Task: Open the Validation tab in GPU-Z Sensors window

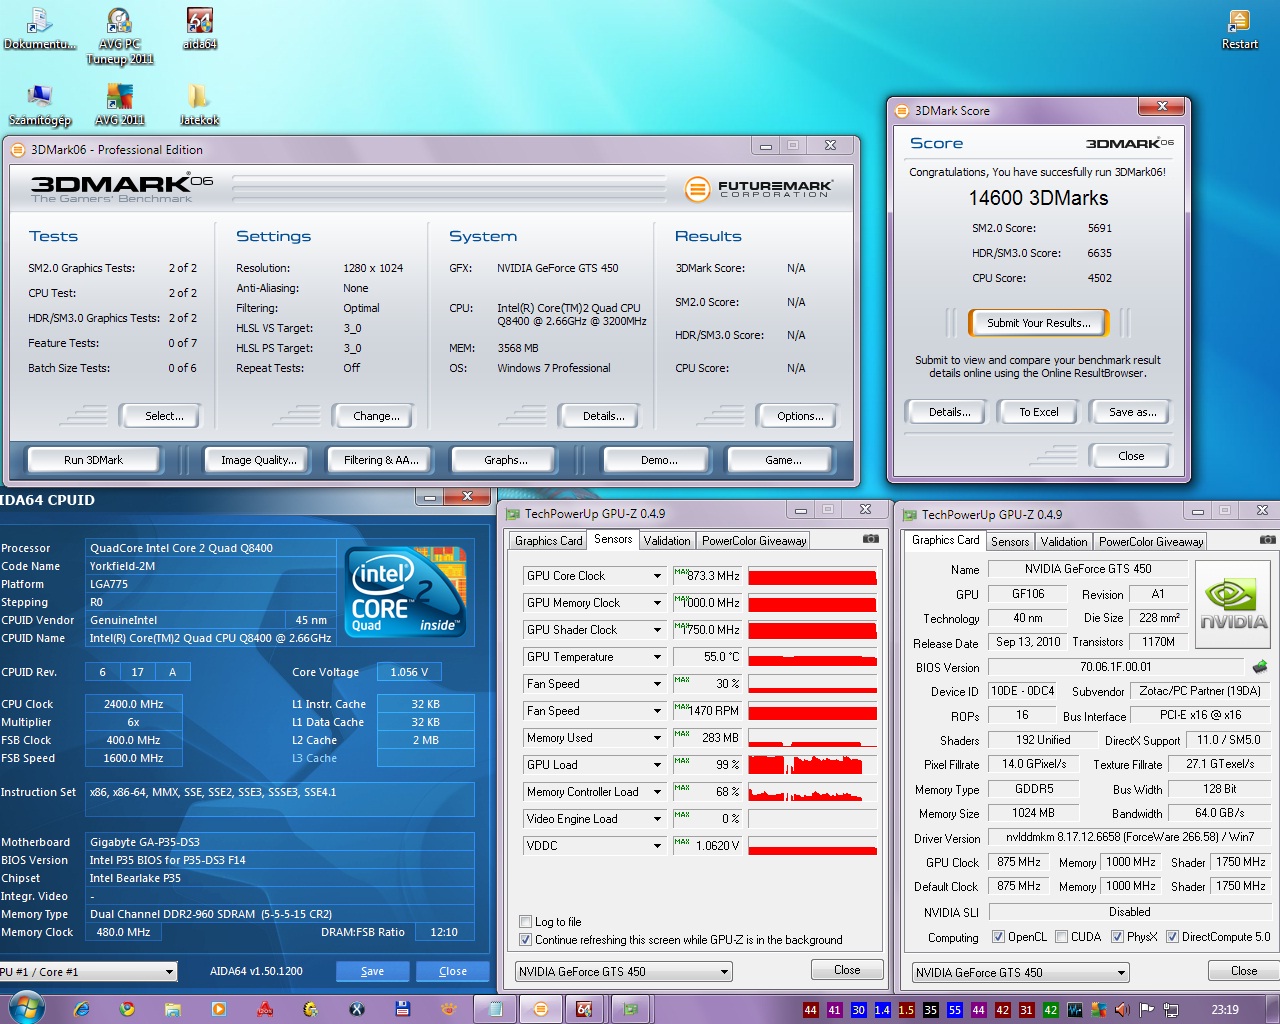Action: [667, 541]
